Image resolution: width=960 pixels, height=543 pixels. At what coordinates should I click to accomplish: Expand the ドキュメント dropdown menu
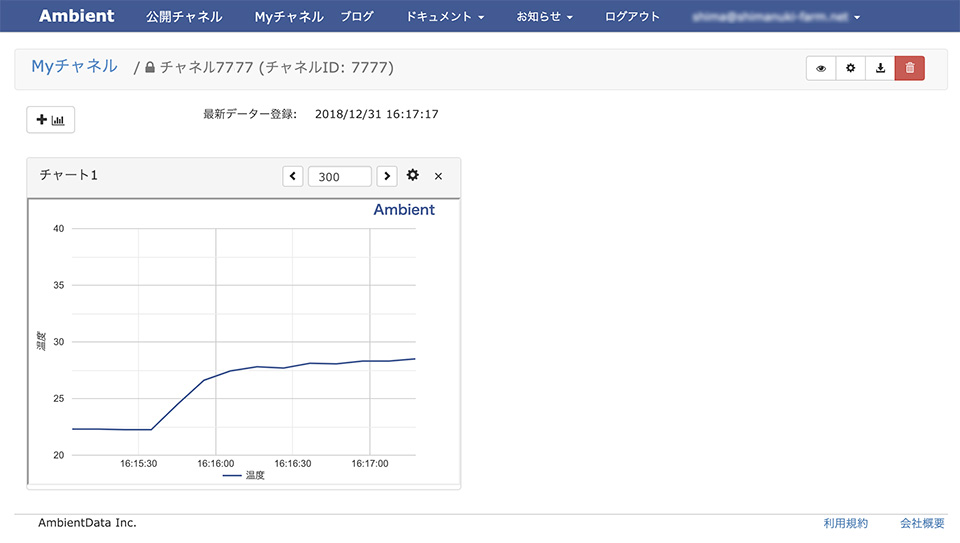tap(445, 16)
